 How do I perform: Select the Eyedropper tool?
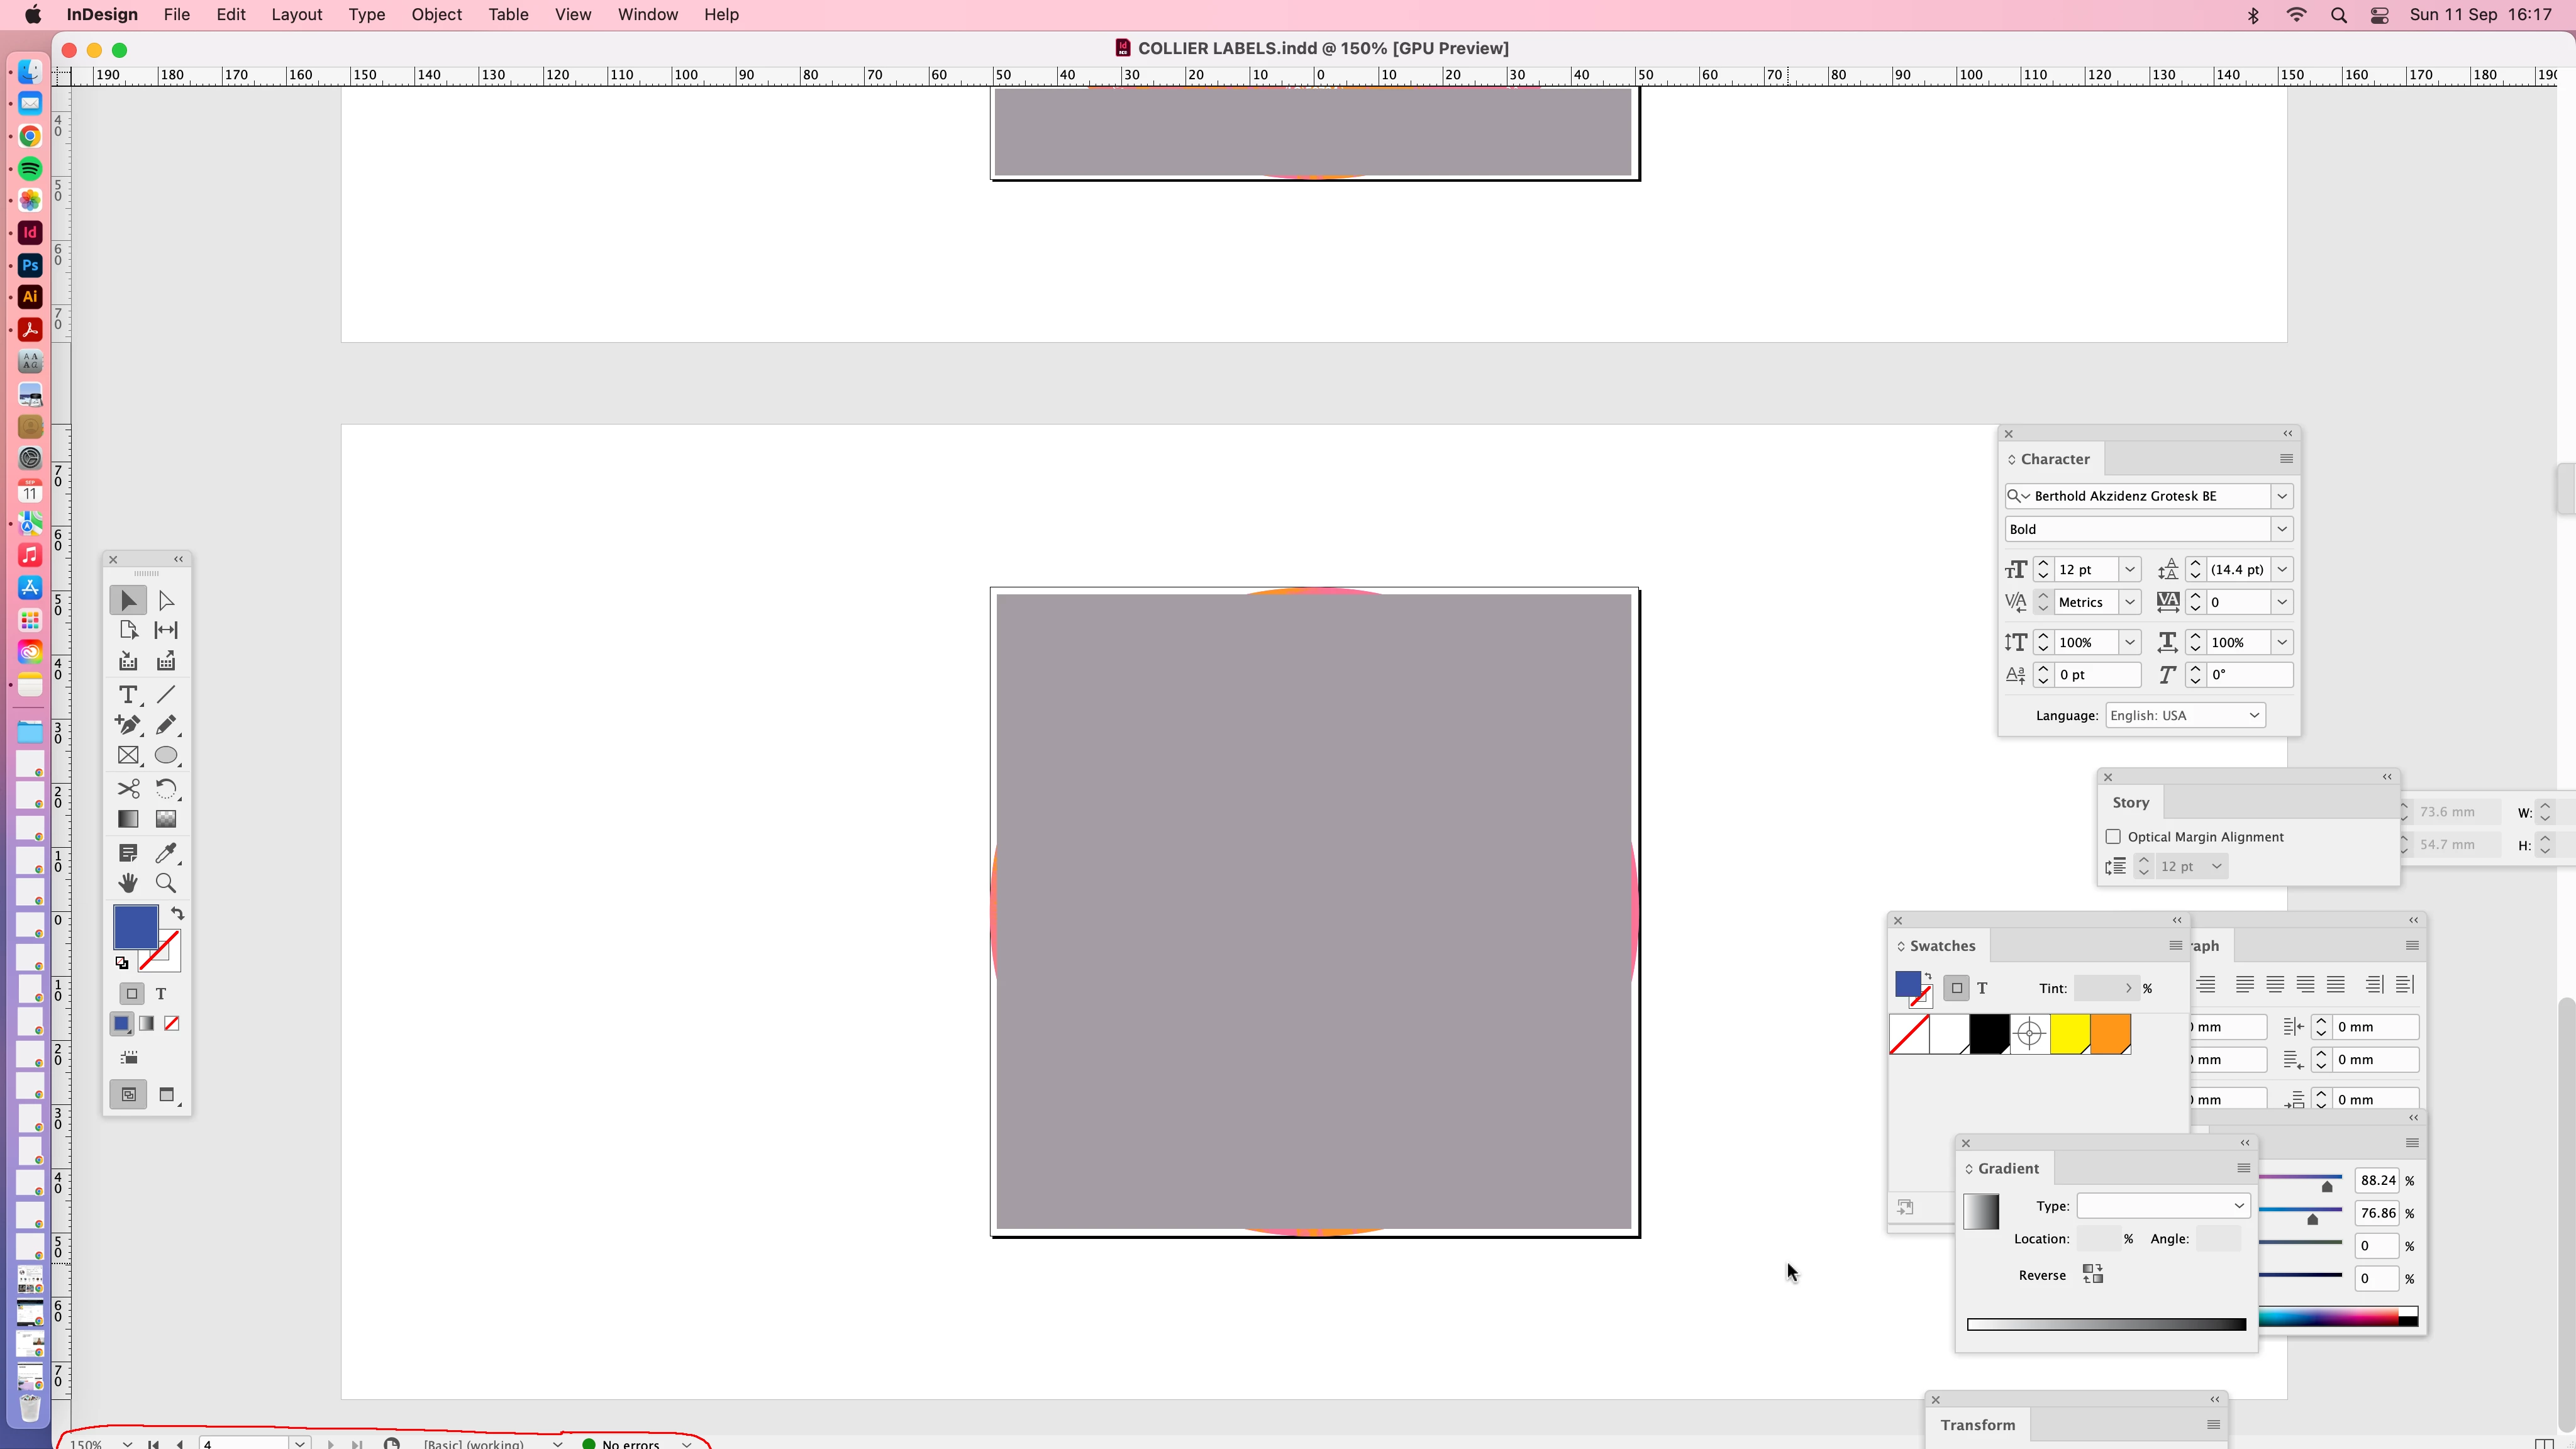[x=166, y=853]
